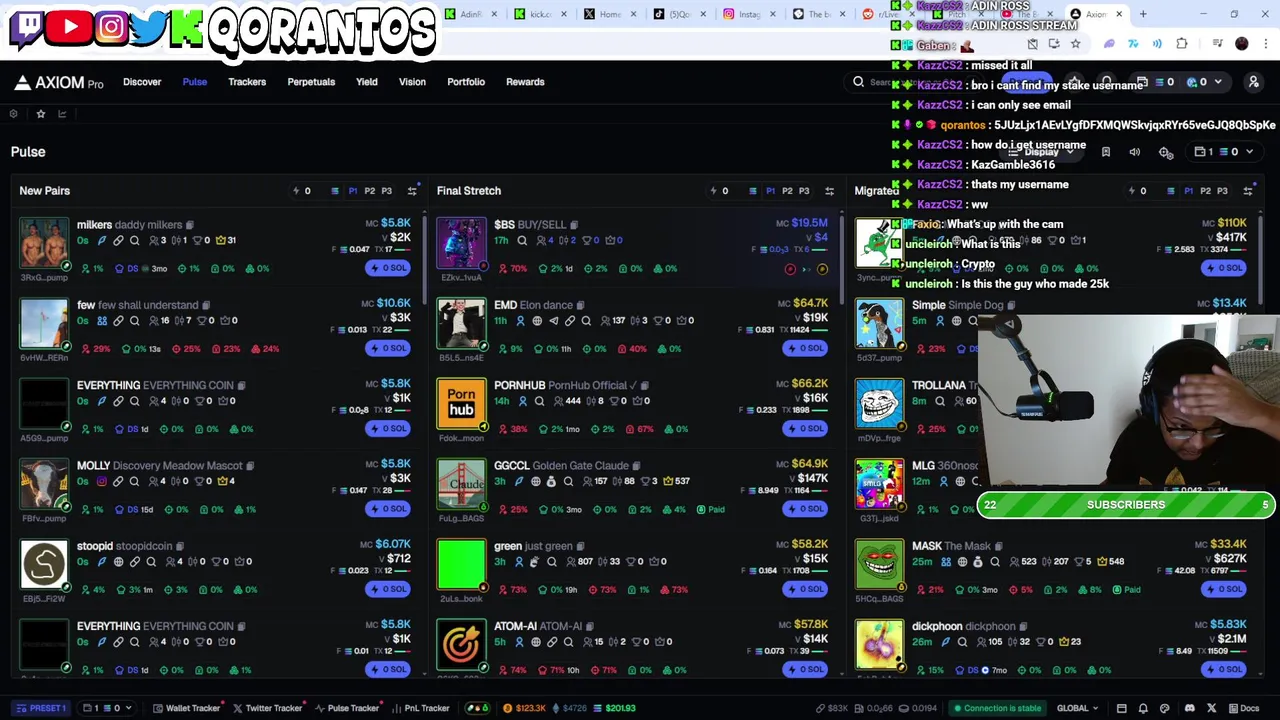The image size is (1280, 720).
Task: Open the link icon in the milkers row
Action: (118, 240)
